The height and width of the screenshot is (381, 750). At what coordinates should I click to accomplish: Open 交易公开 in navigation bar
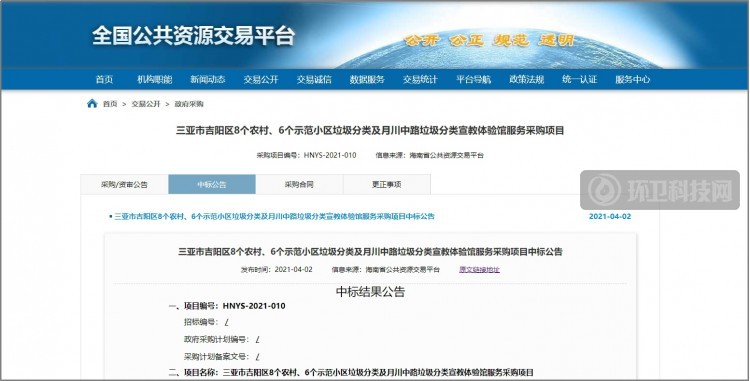(261, 79)
